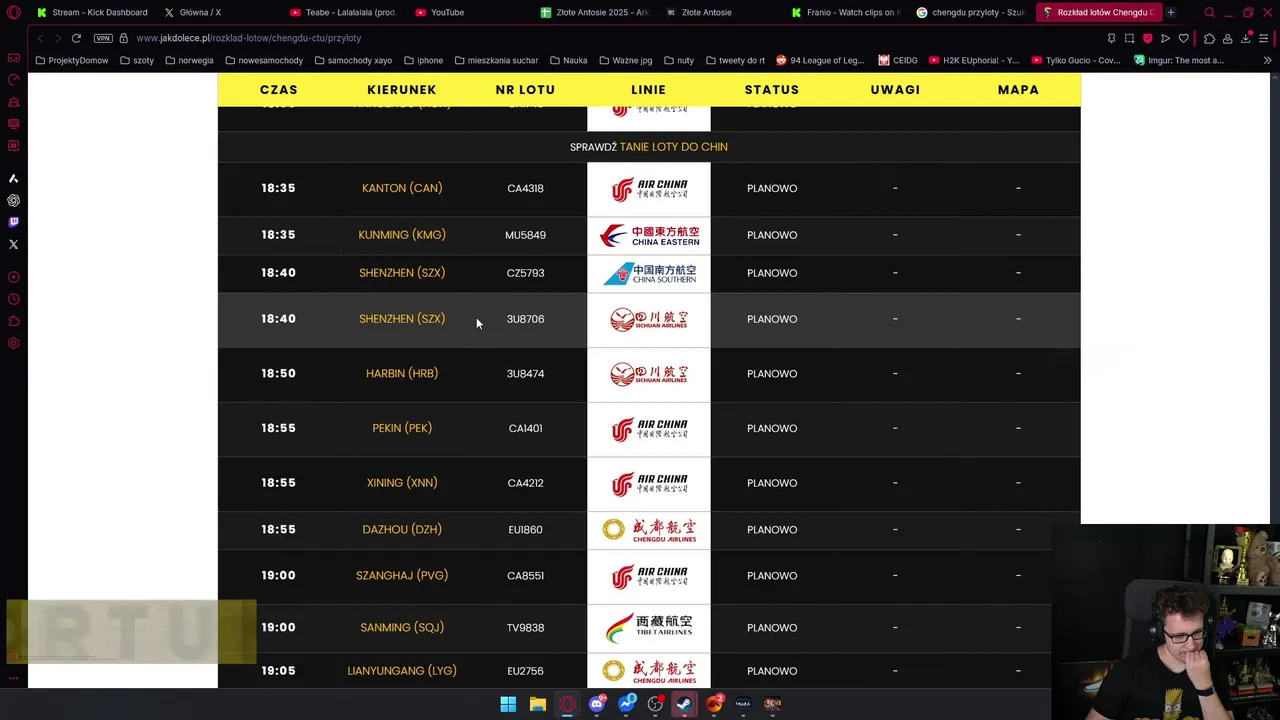Open 94 League of Legends bookmark
This screenshot has width=1280, height=720.
[x=820, y=60]
